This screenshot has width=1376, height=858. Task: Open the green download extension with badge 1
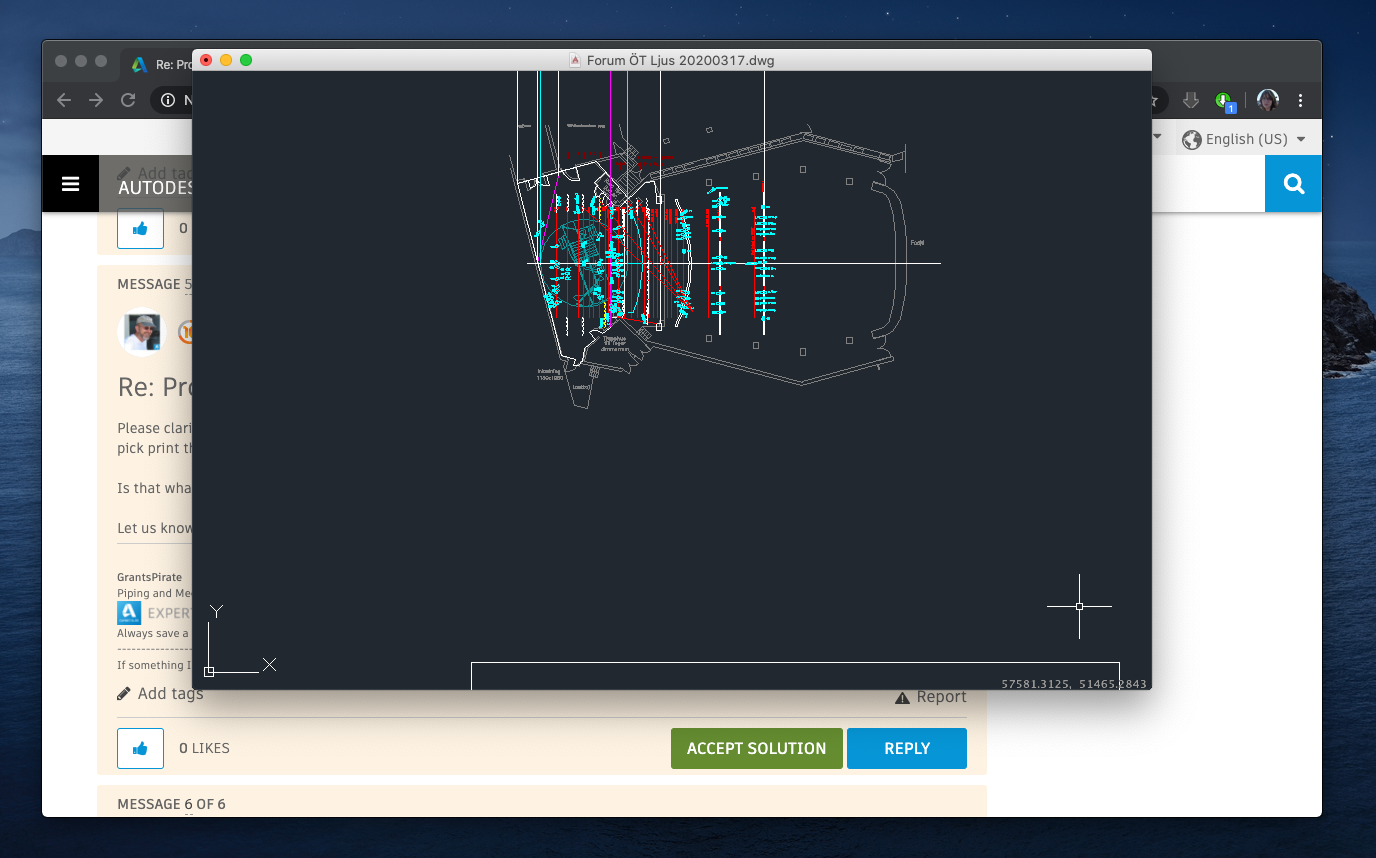click(x=1225, y=101)
